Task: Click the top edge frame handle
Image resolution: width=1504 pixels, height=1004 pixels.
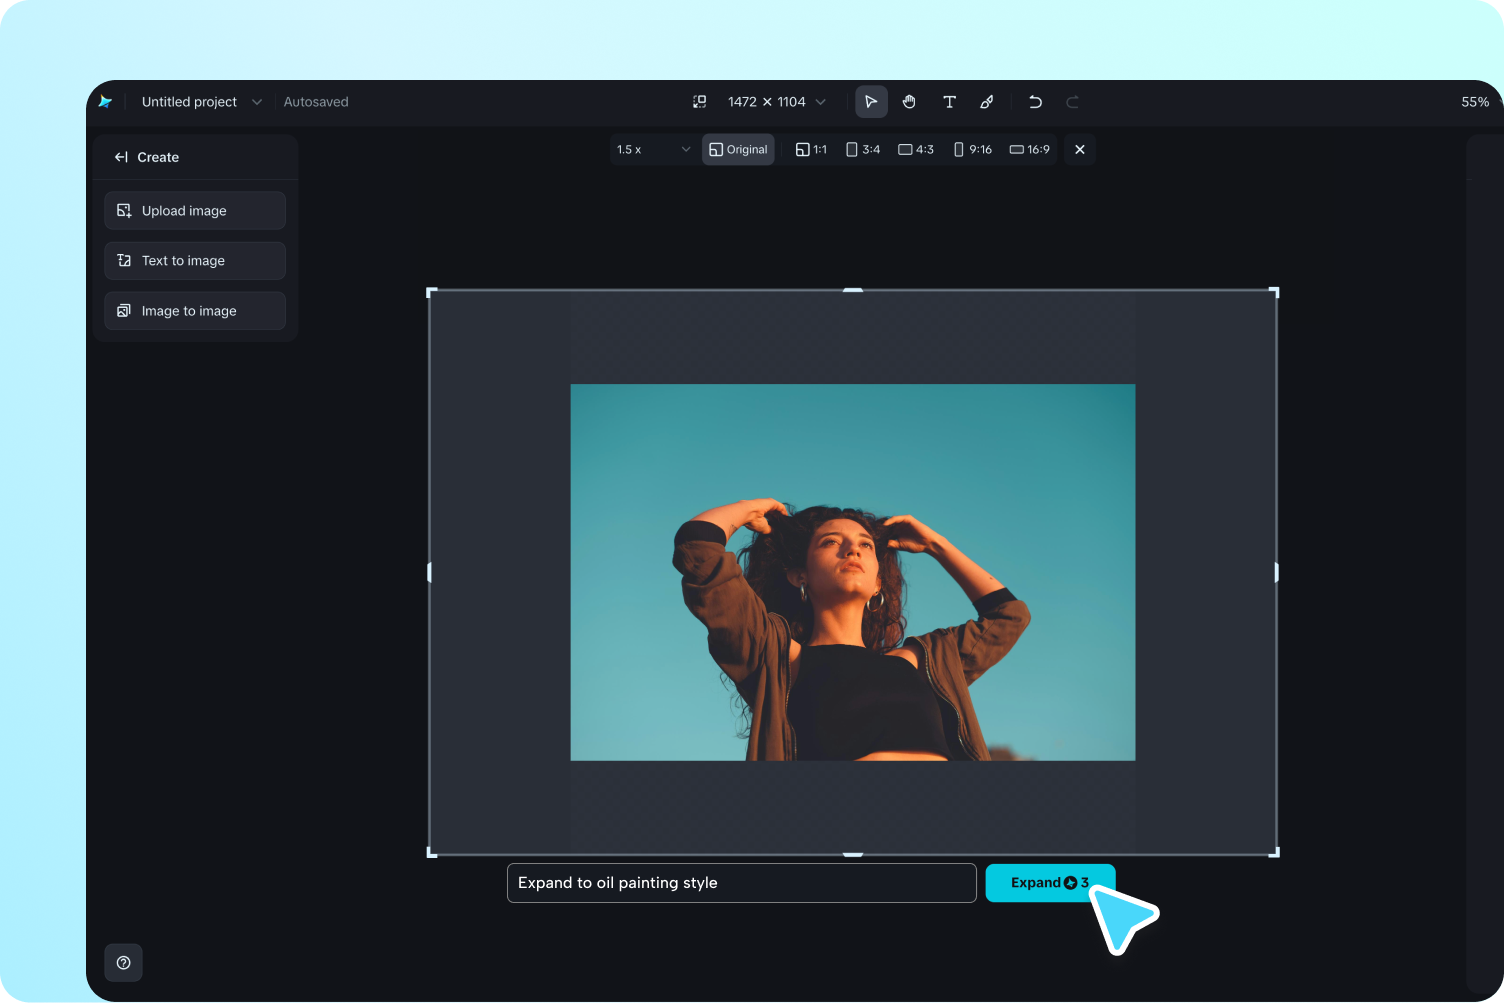Action: 853,290
